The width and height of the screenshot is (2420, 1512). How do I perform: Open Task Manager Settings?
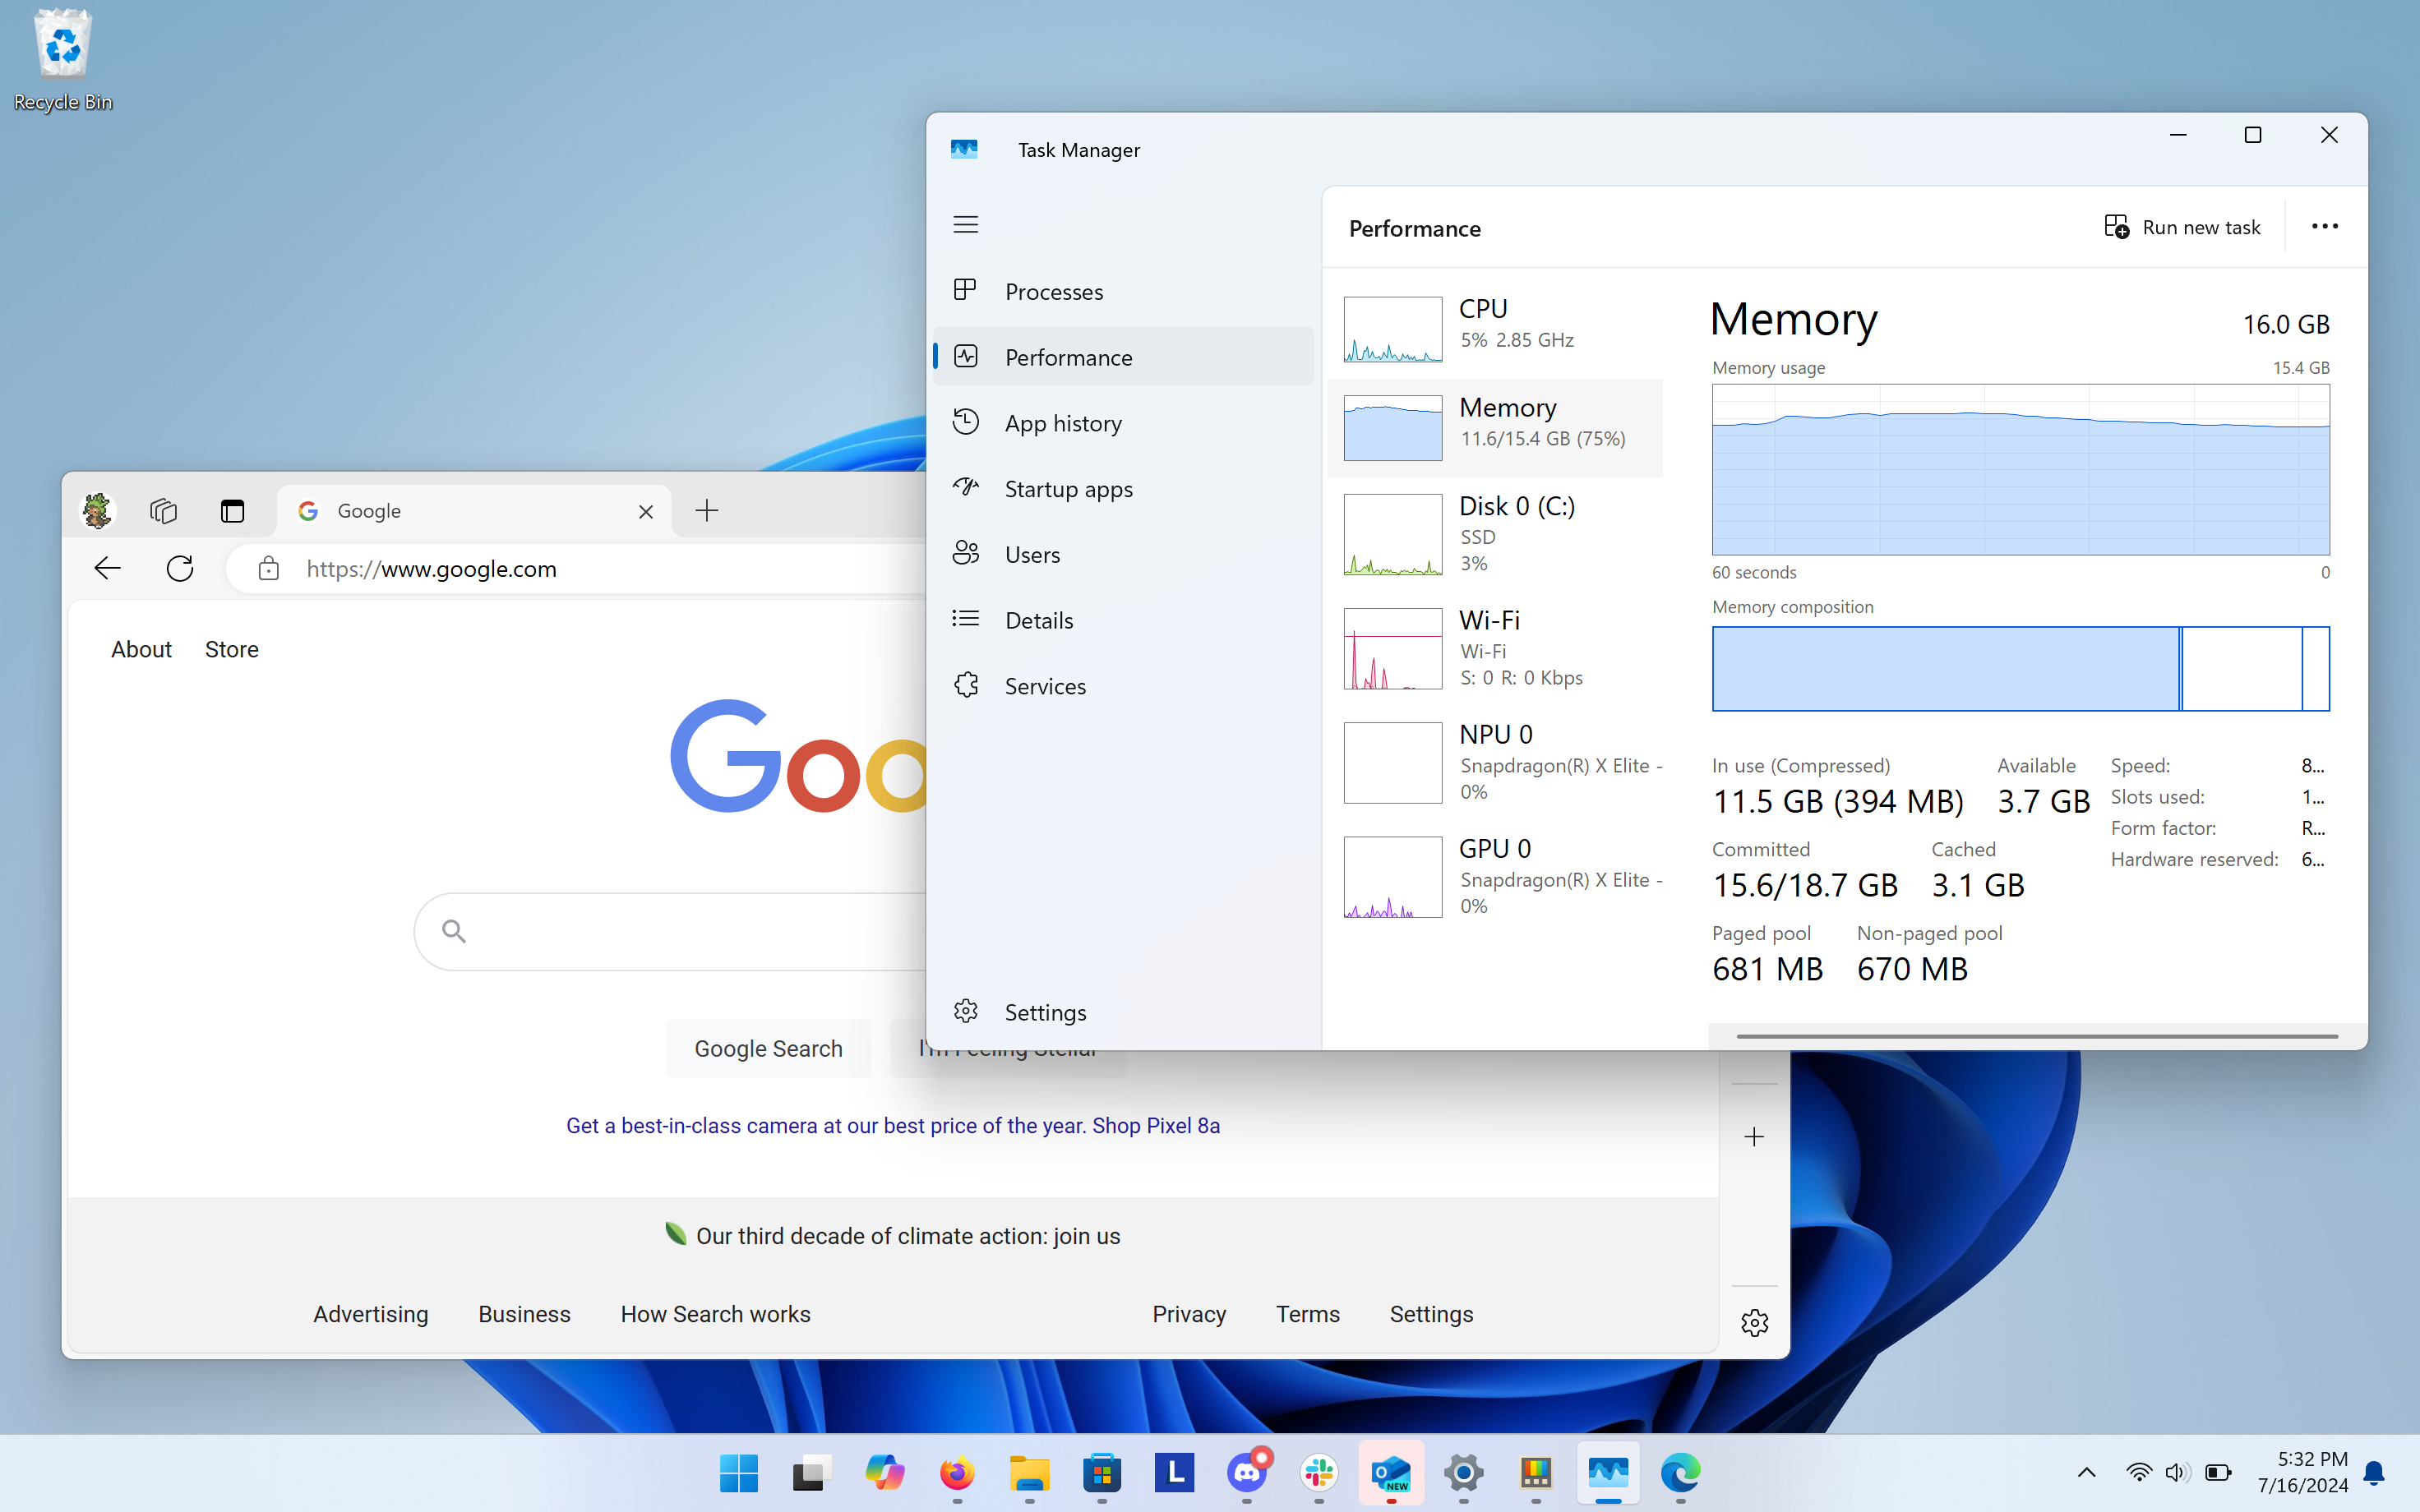coord(1123,1012)
